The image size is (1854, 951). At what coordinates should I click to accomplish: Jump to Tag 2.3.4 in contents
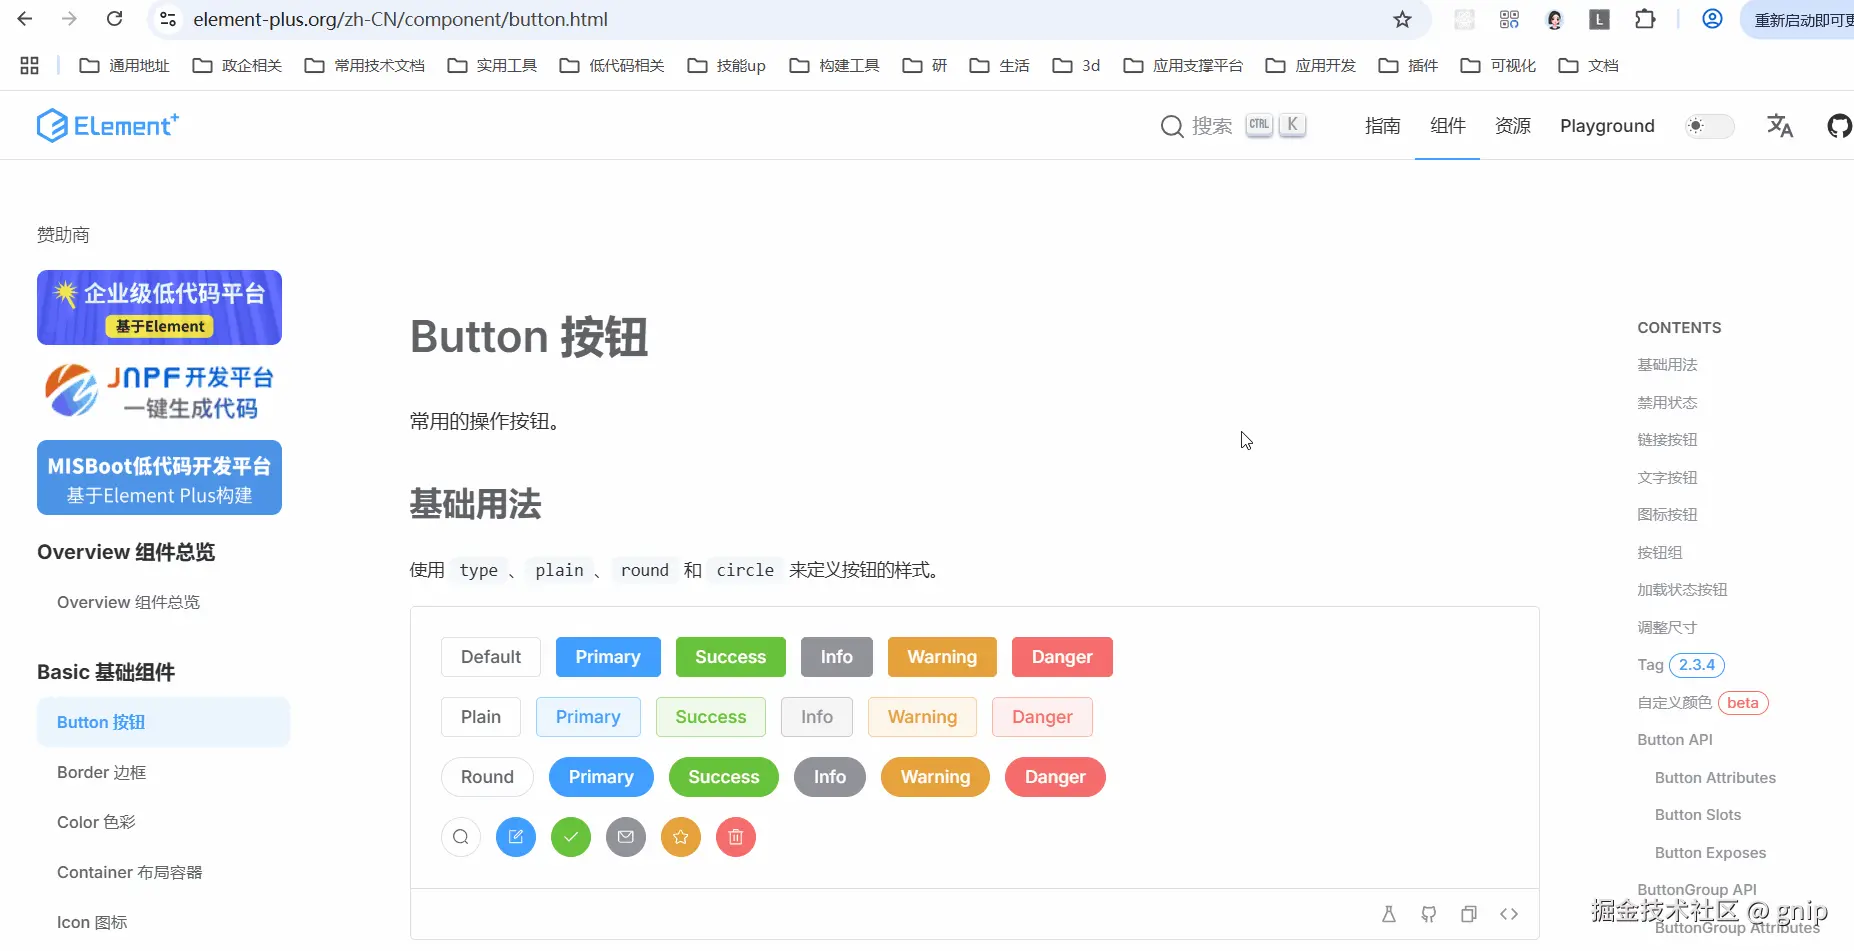[x=1681, y=665]
